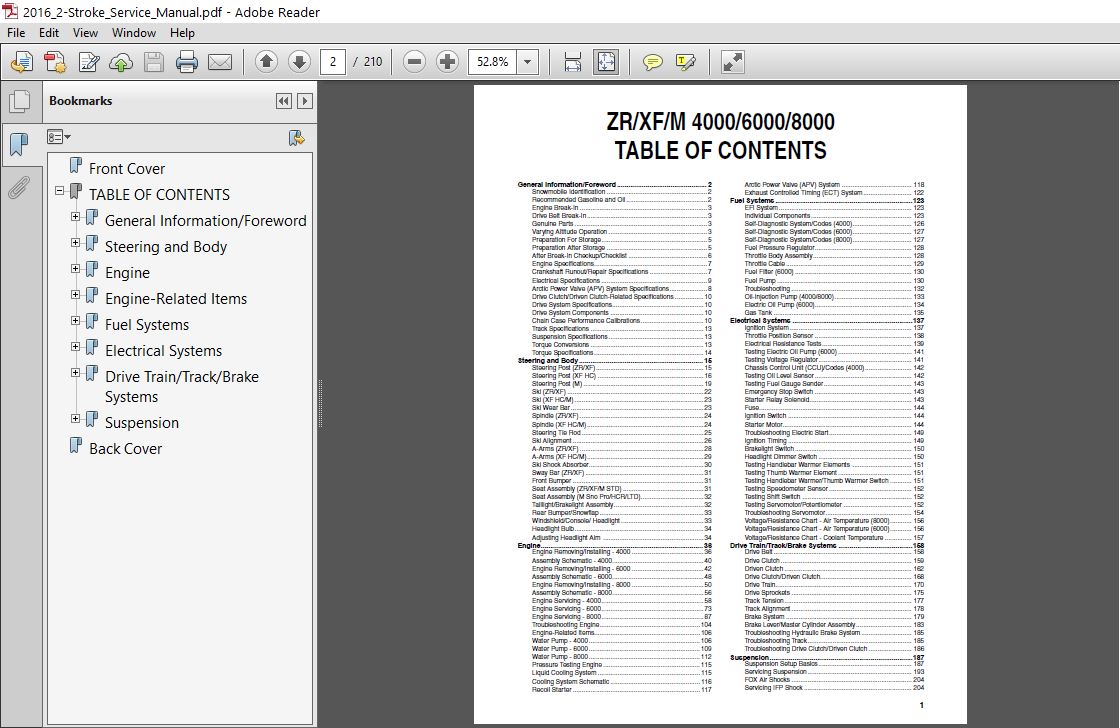This screenshot has width=1120, height=728.
Task: Click the email envelope icon
Action: tap(220, 62)
